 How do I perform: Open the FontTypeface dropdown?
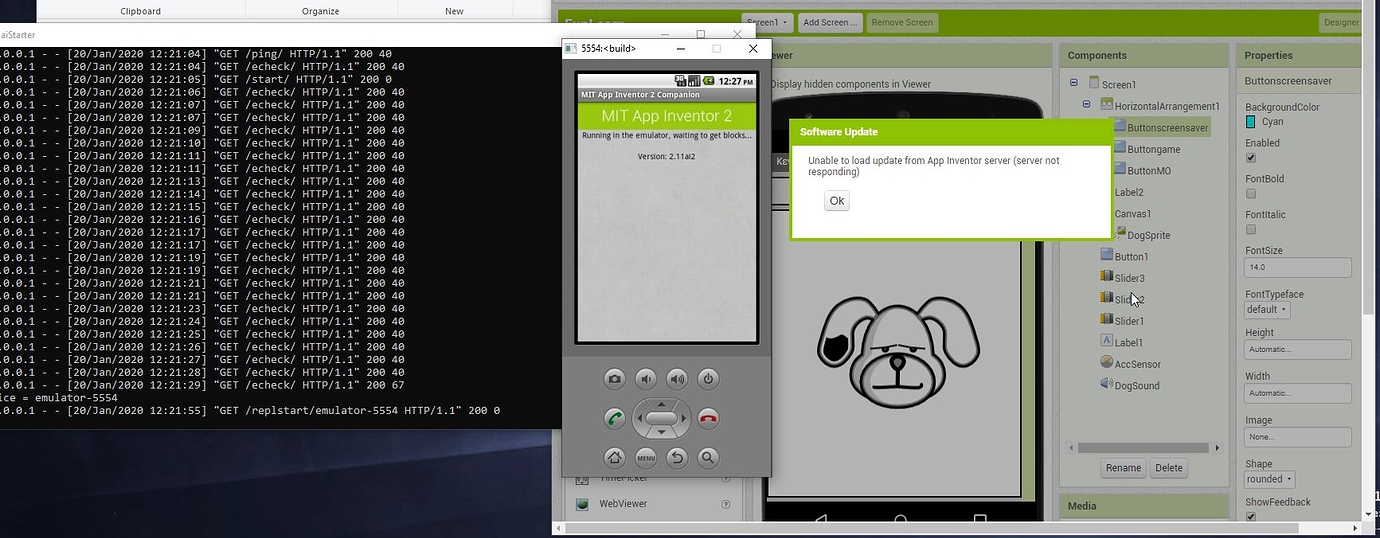click(x=1267, y=310)
